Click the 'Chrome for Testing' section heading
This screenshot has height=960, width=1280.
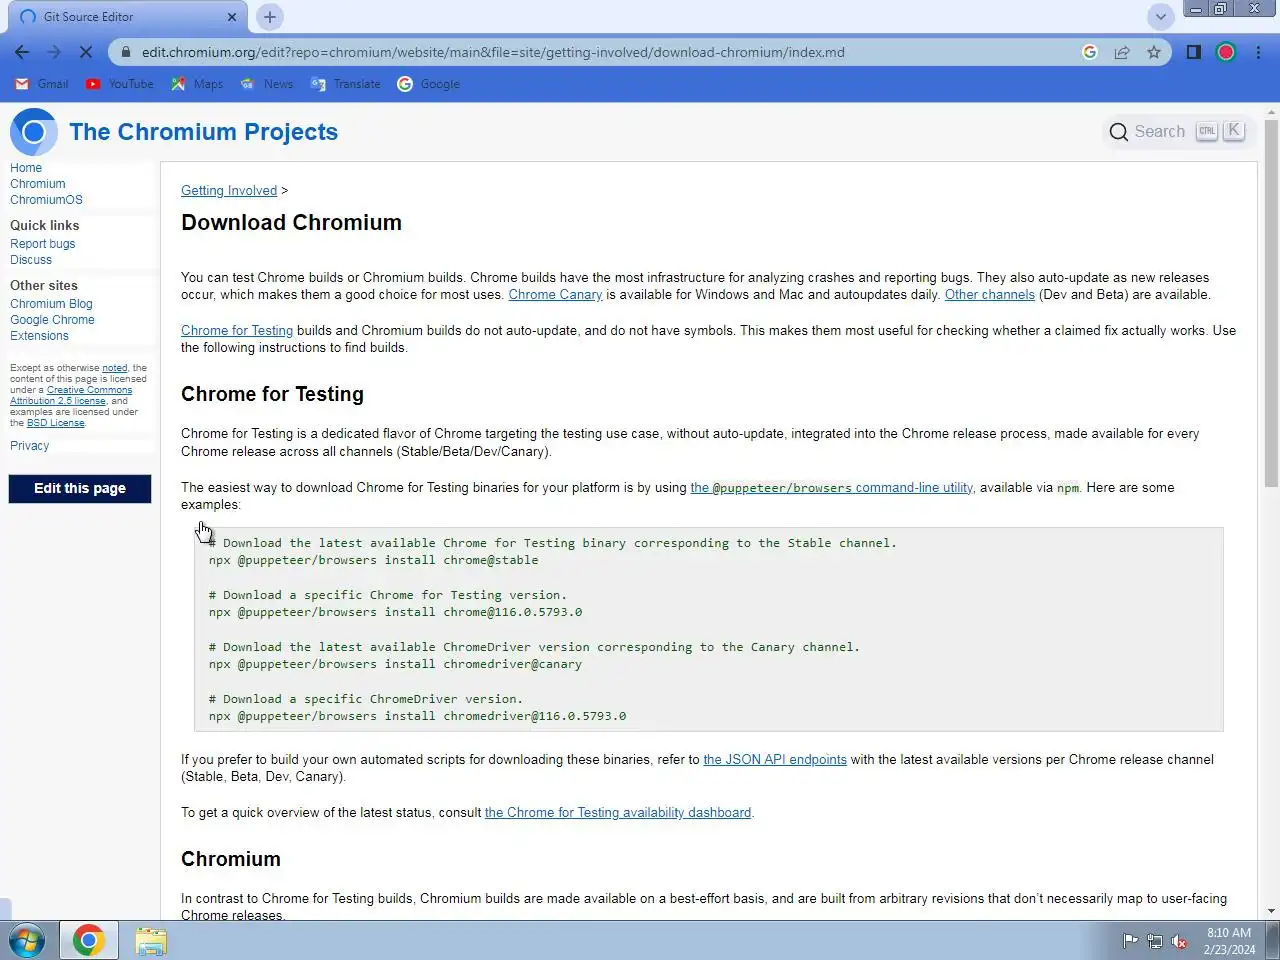tap(272, 394)
